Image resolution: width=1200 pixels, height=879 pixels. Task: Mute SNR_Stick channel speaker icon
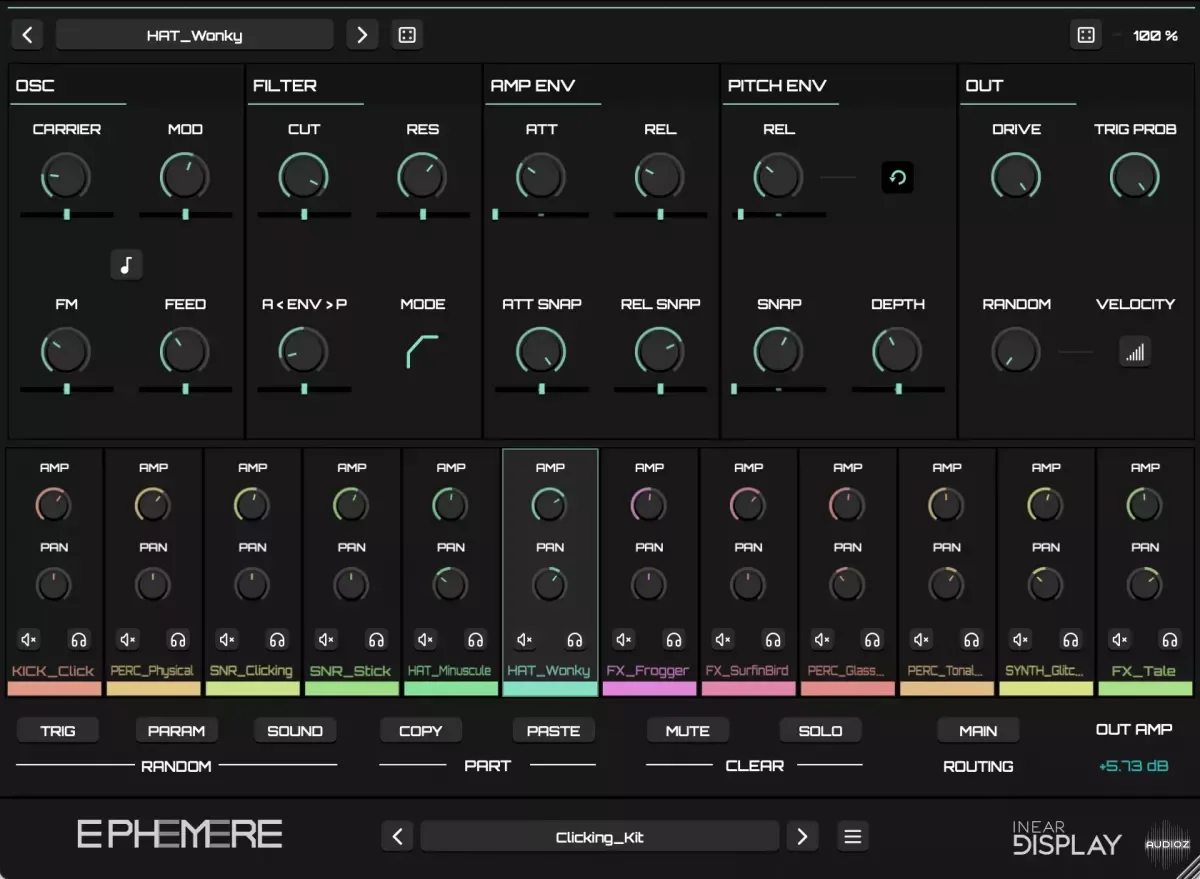(326, 640)
